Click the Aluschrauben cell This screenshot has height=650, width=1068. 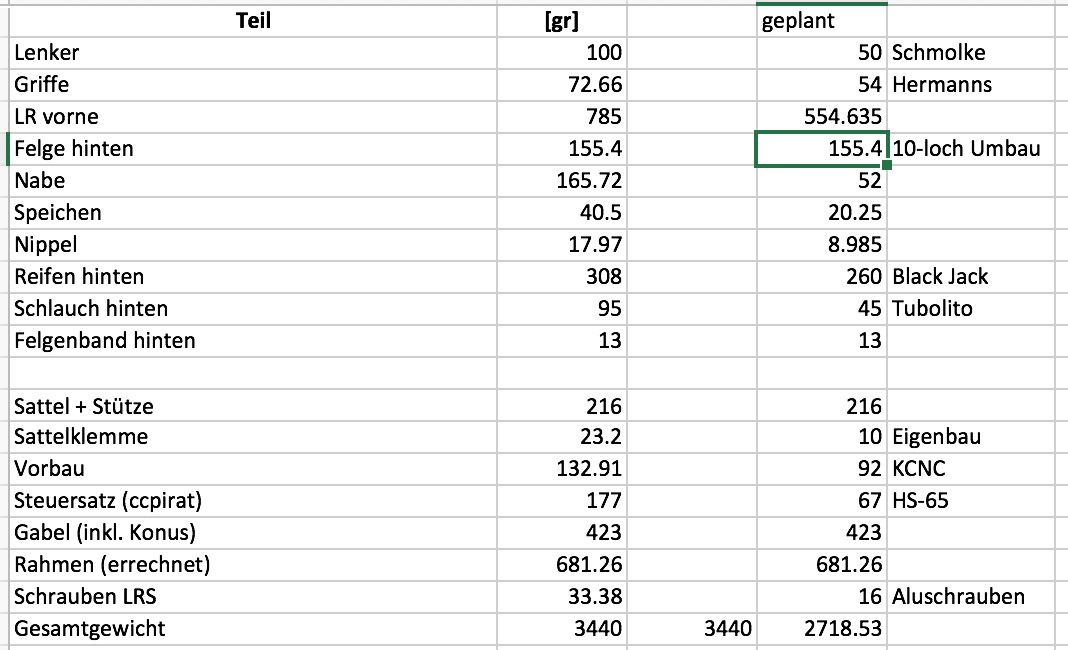point(971,597)
